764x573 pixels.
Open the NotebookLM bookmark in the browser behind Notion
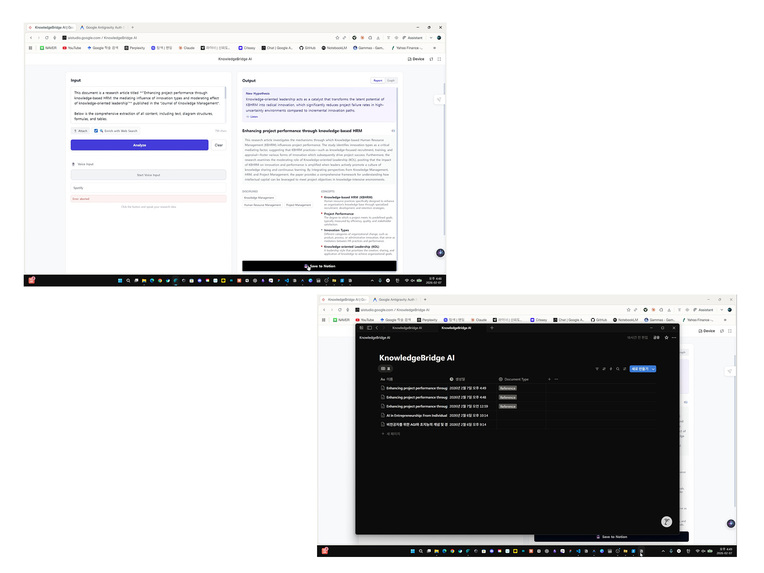tap(626, 320)
